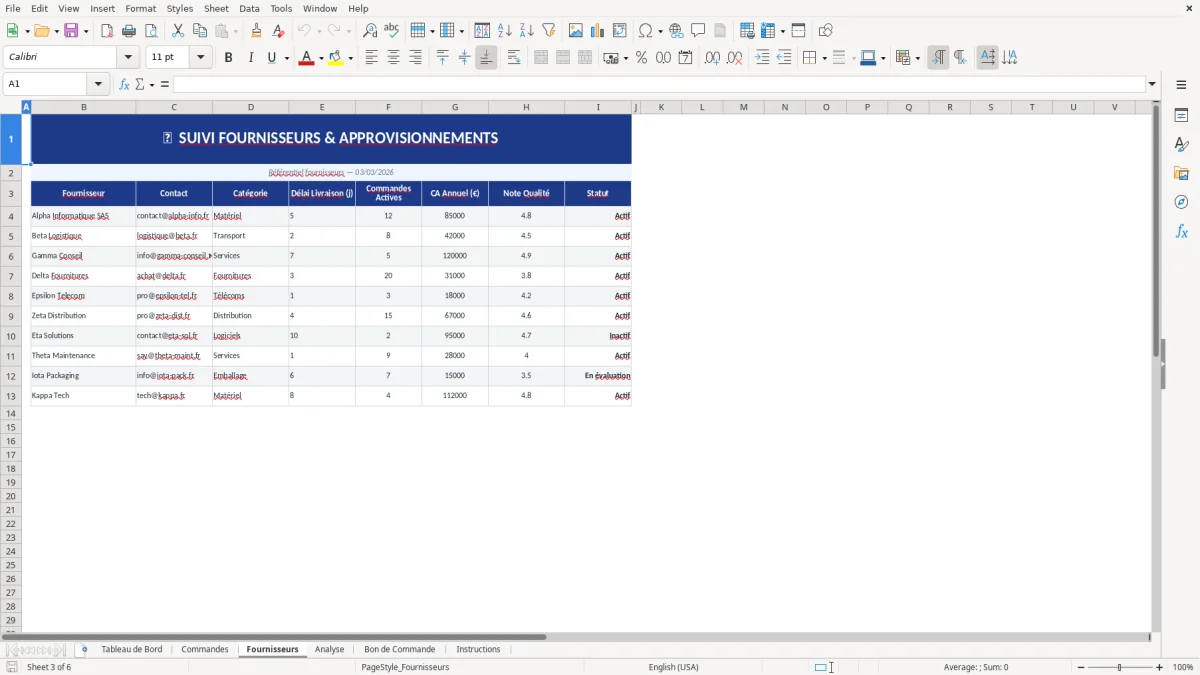Open the borders dropdown
Viewport: 1200px width, 675px height.
click(825, 58)
